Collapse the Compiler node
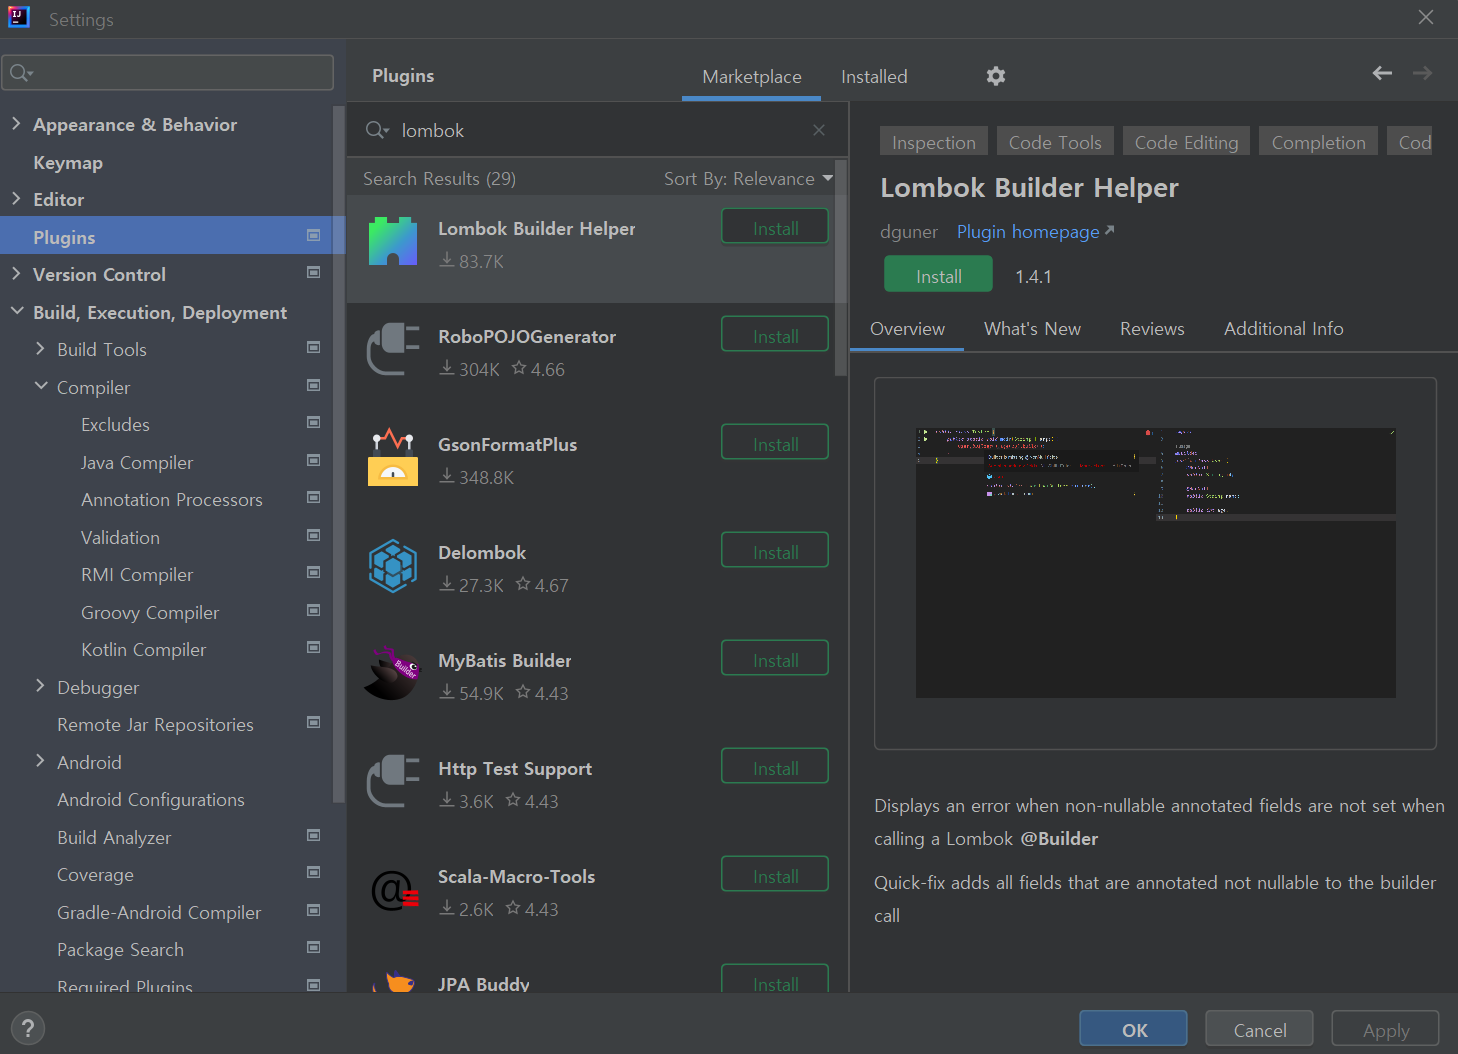 (40, 386)
